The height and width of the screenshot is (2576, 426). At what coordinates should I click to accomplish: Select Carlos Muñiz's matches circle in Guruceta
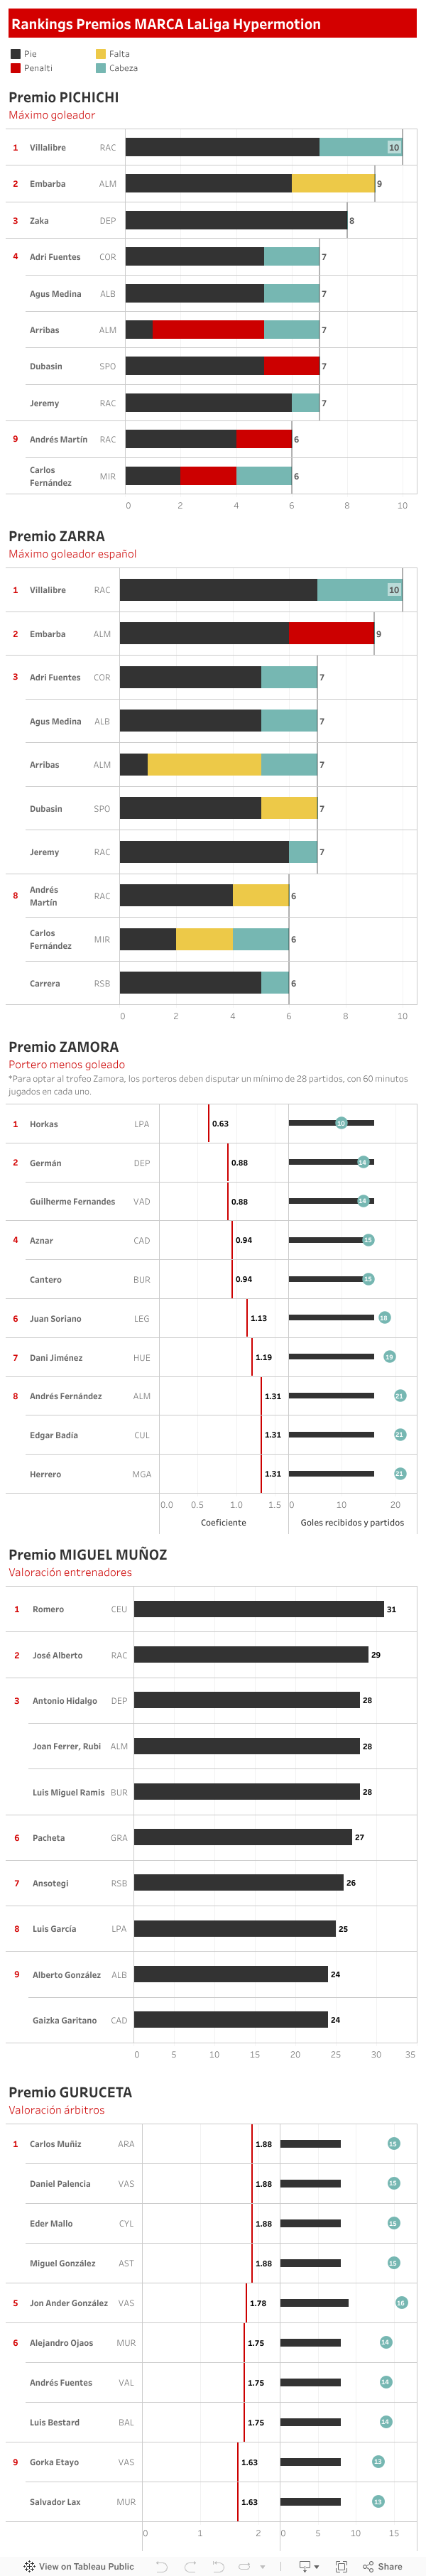point(393,2143)
